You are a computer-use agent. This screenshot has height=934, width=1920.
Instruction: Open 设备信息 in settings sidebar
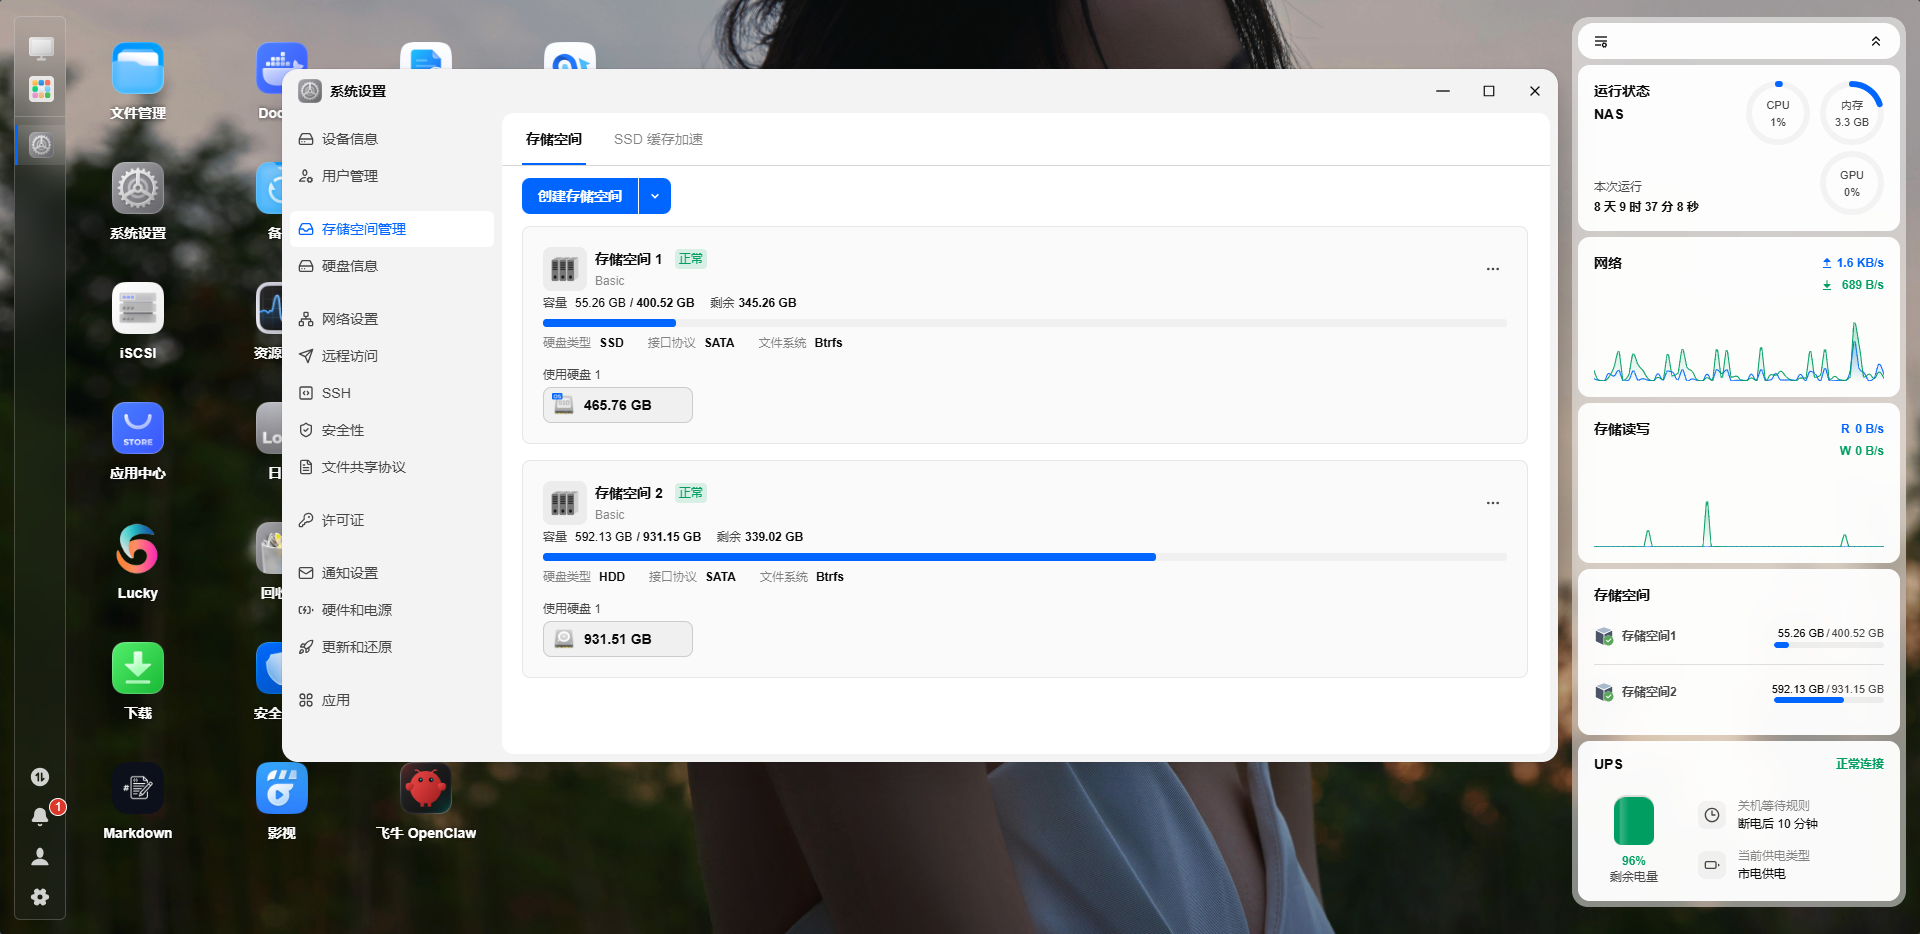392,139
